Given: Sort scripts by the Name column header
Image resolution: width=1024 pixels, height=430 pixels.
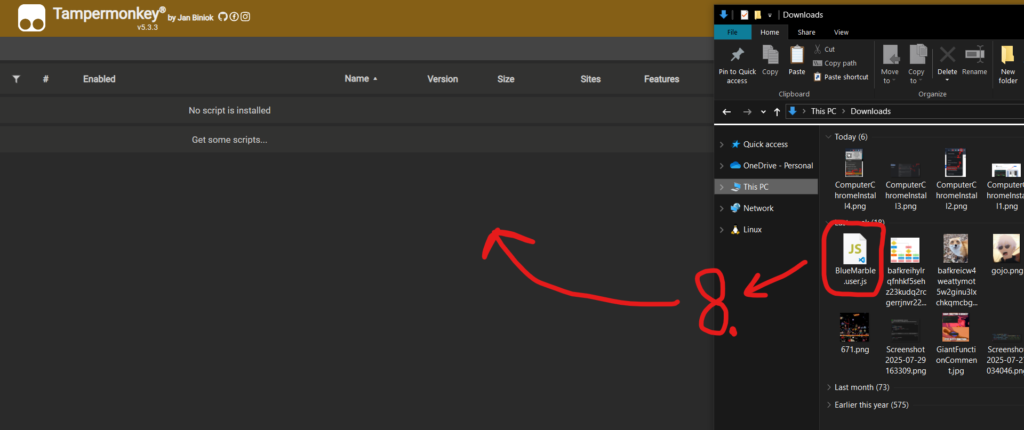Looking at the screenshot, I should click(357, 79).
